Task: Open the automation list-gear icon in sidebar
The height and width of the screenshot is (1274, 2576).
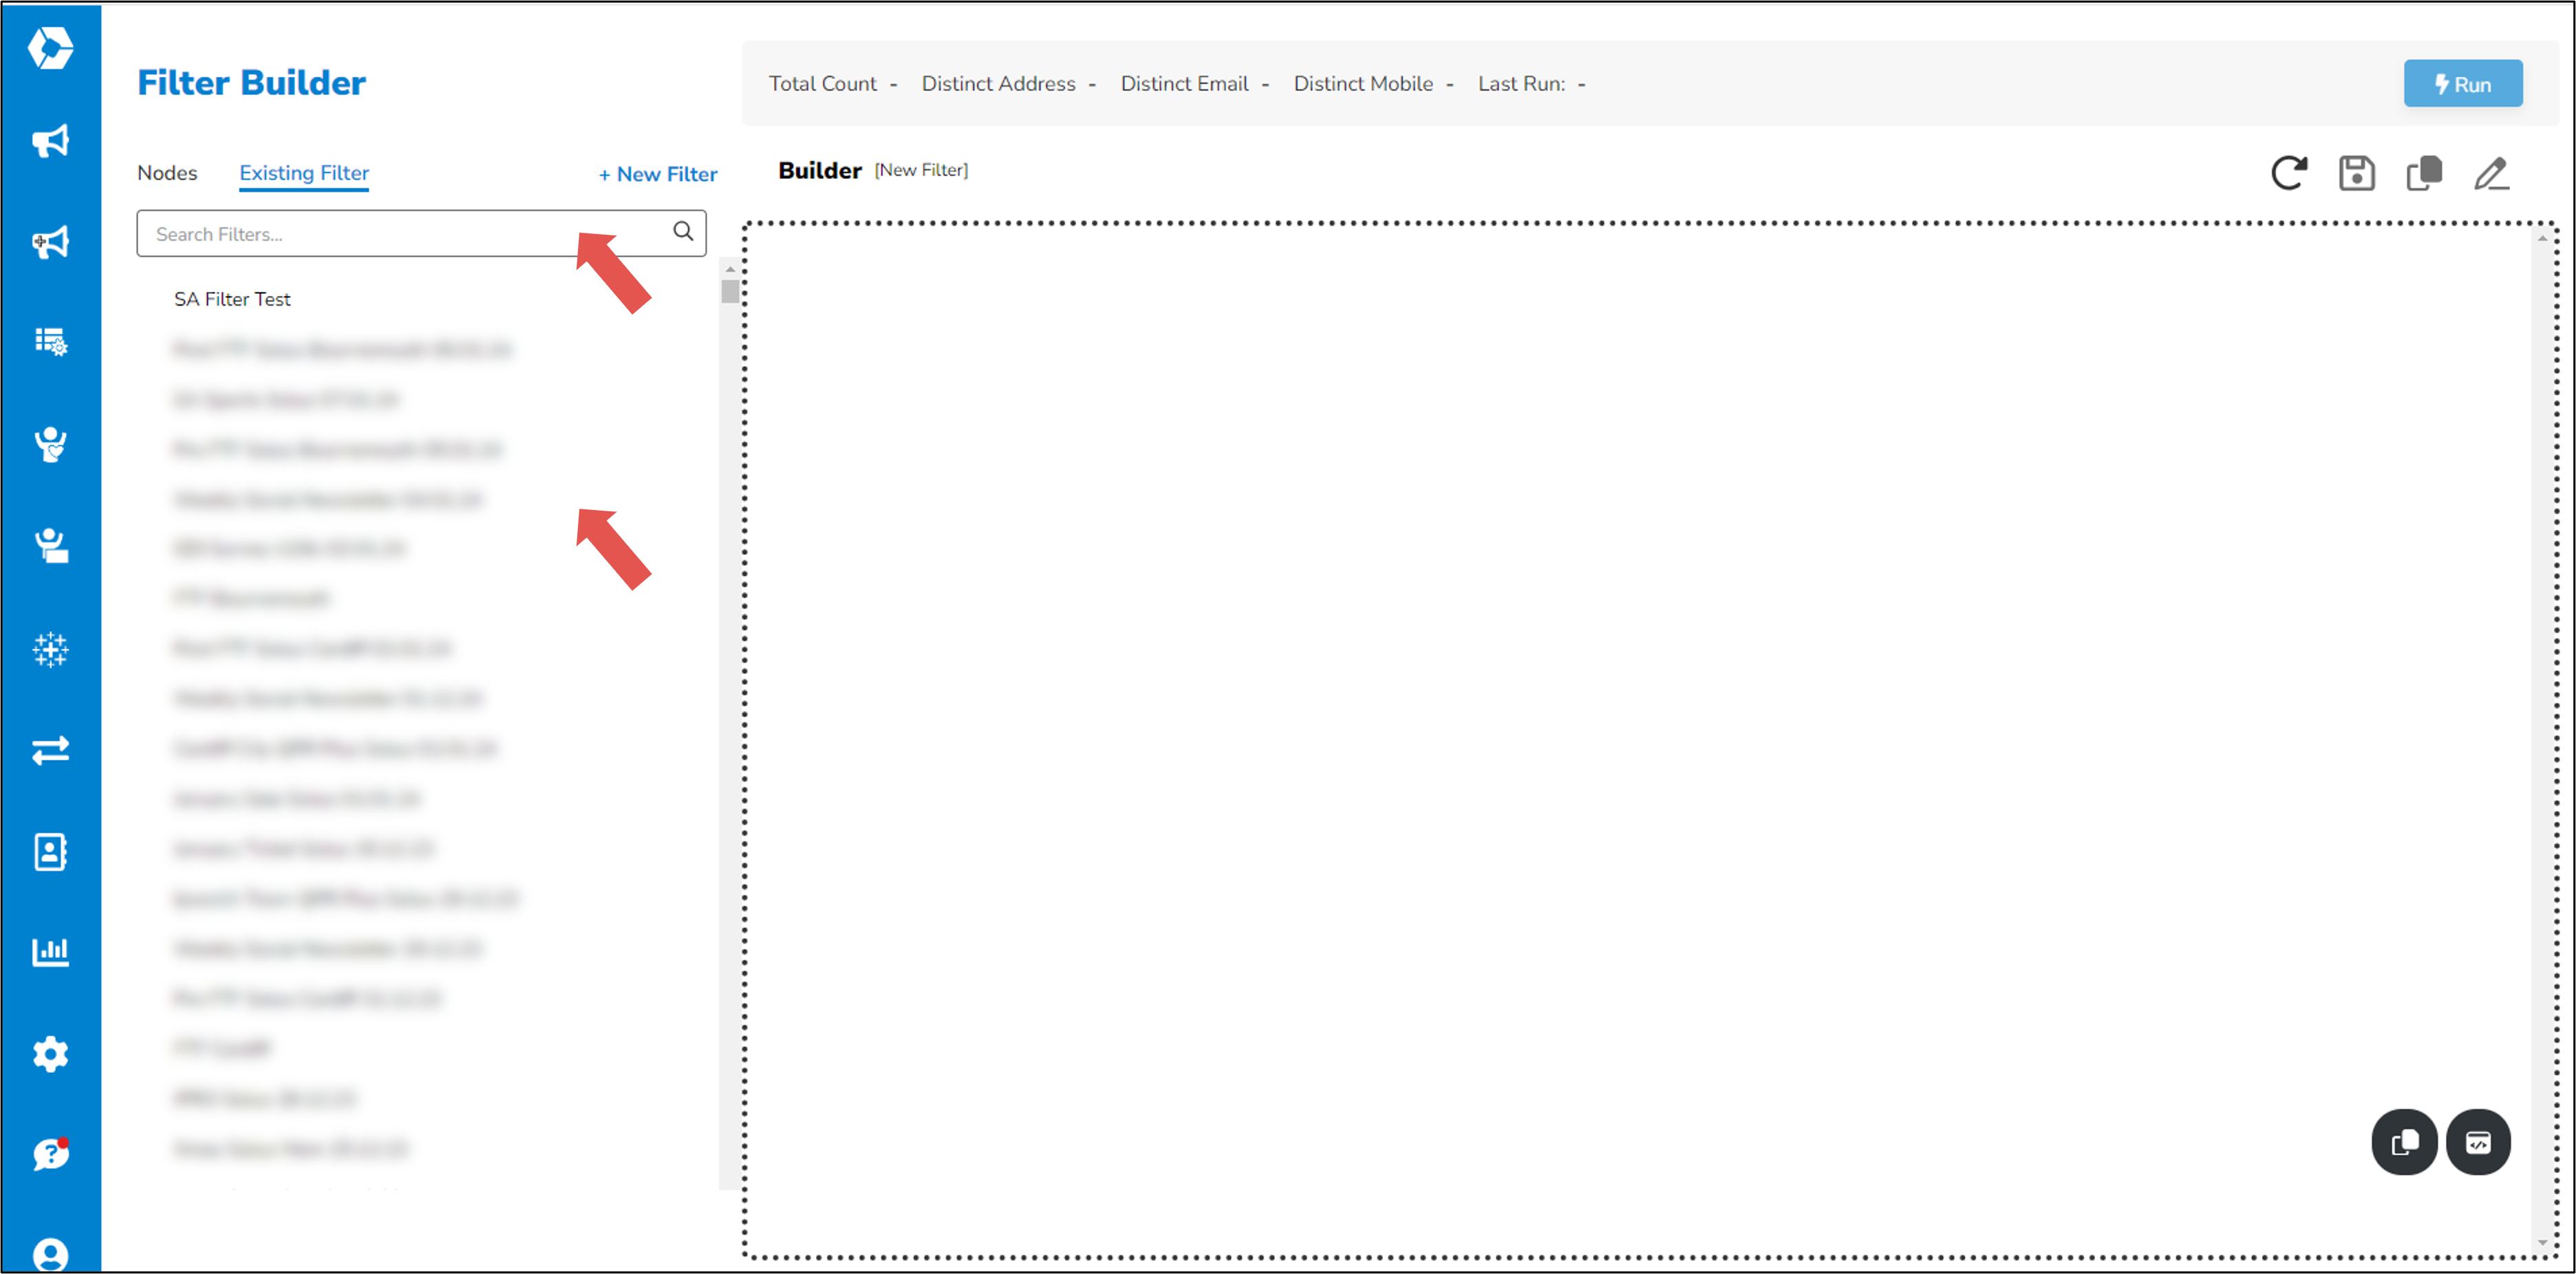Action: [x=51, y=342]
